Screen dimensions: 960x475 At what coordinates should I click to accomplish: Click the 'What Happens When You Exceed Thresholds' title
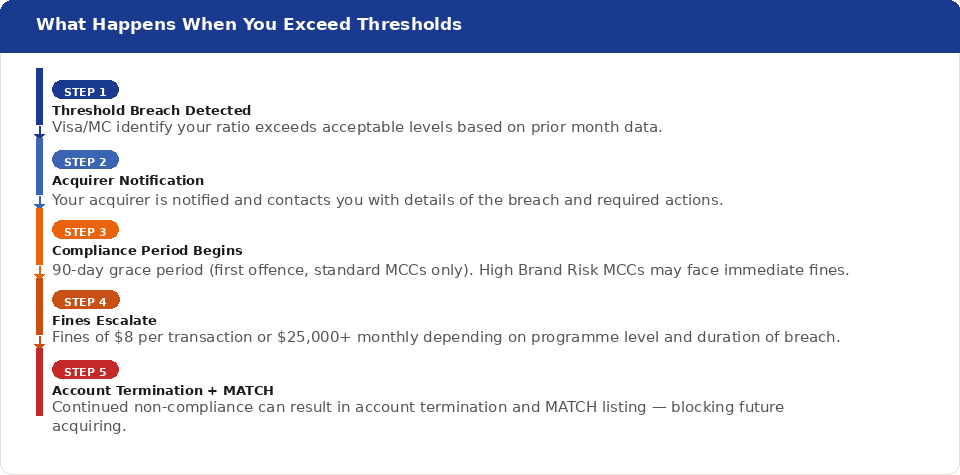tap(249, 24)
